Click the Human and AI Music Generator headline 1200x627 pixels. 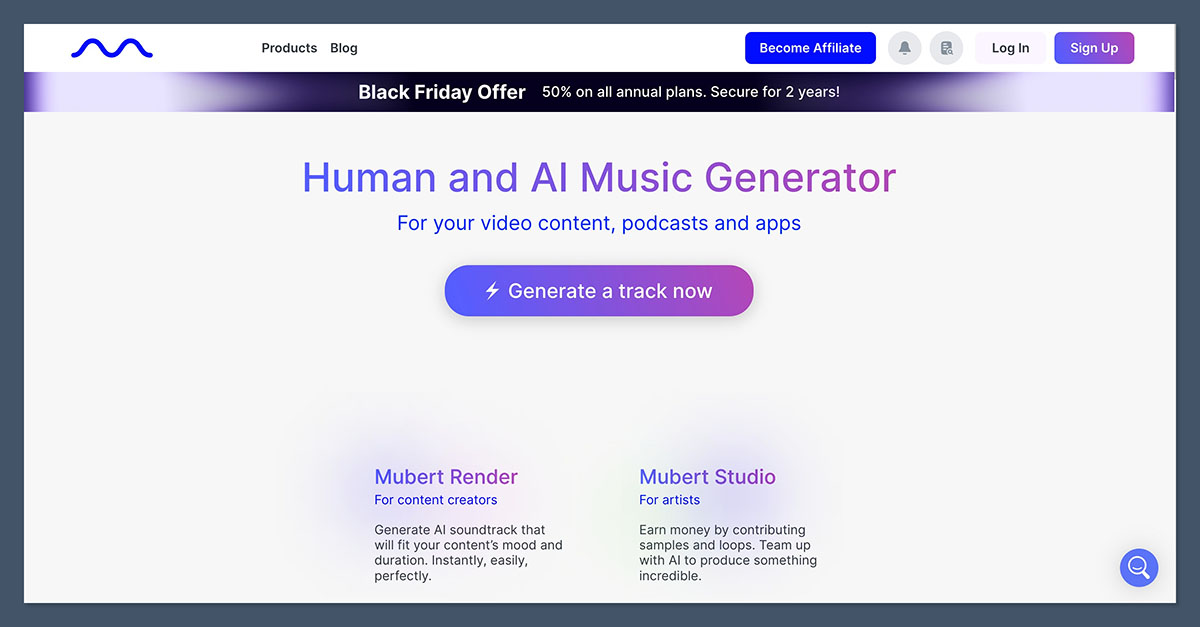pos(599,178)
